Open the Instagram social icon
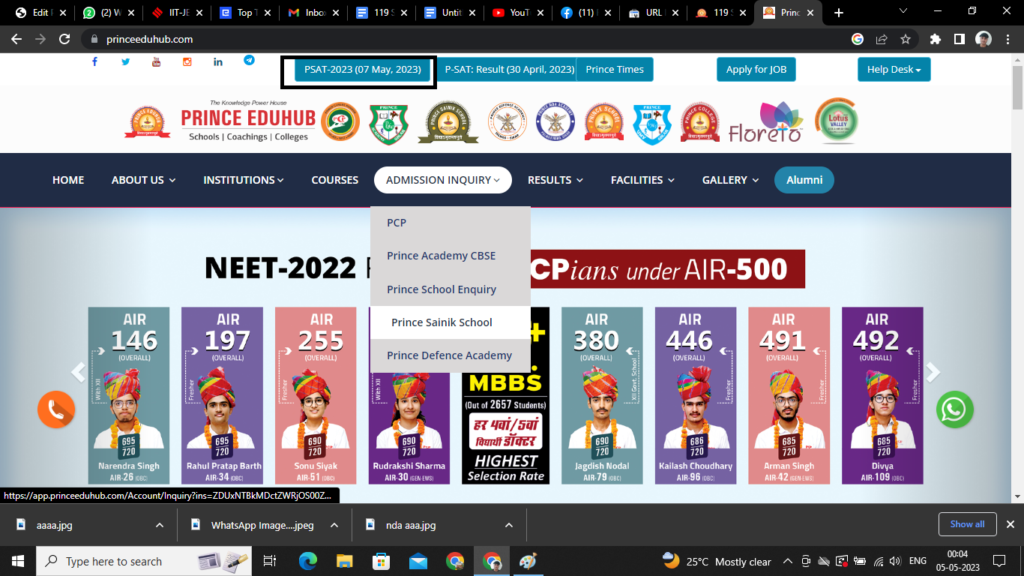Viewport: 1024px width, 576px height. click(187, 62)
